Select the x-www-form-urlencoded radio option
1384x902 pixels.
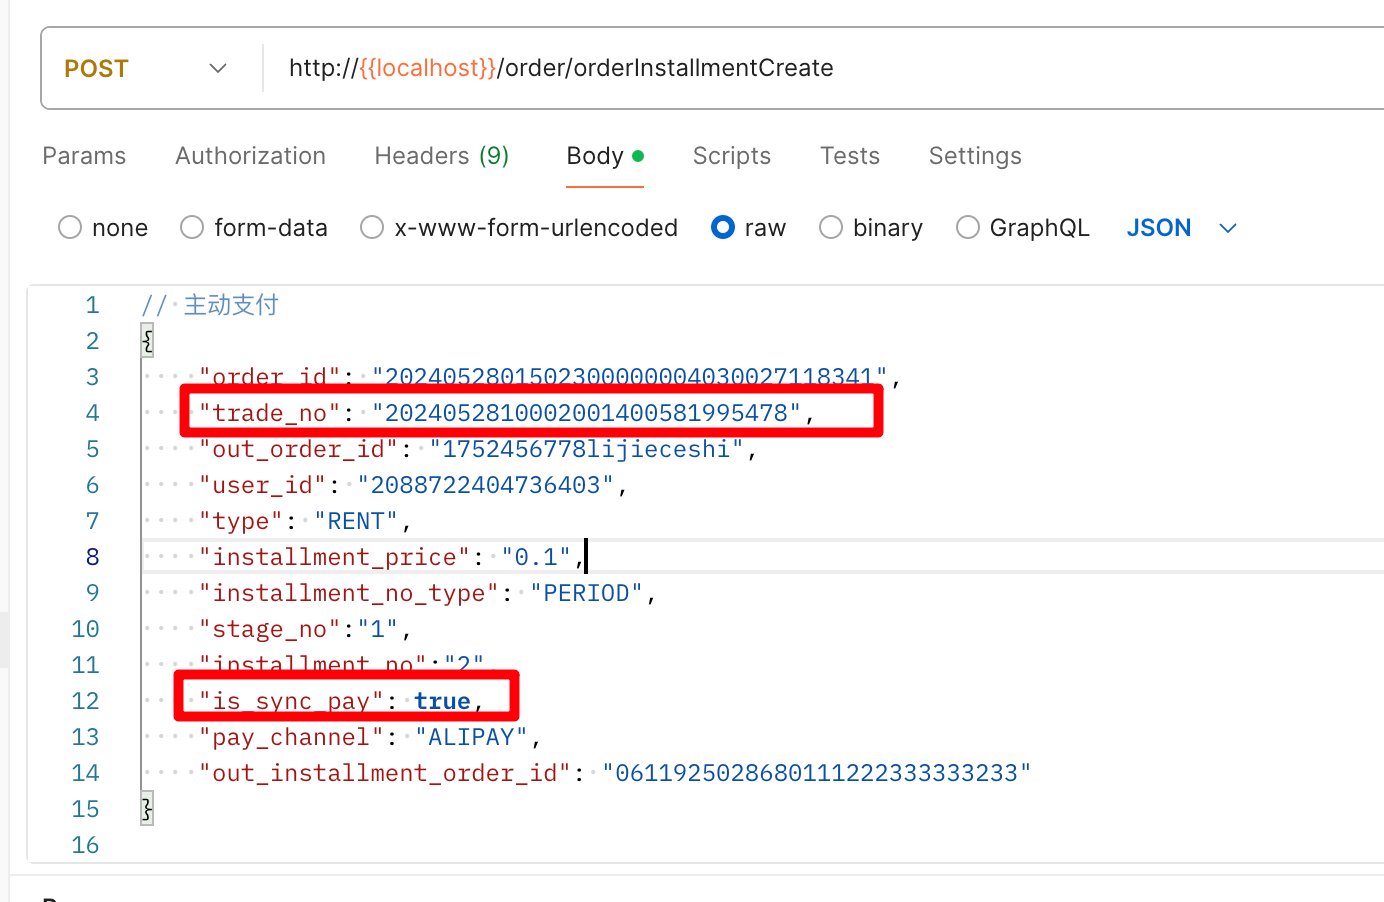tap(372, 228)
